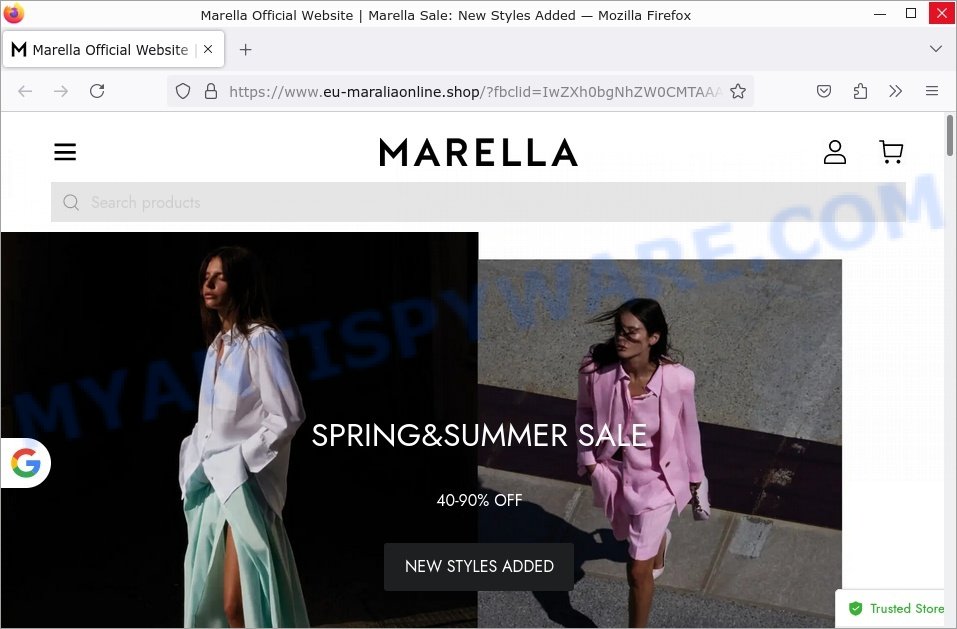The height and width of the screenshot is (629, 957).
Task: List all tabs dropdown arrow
Action: 936,49
